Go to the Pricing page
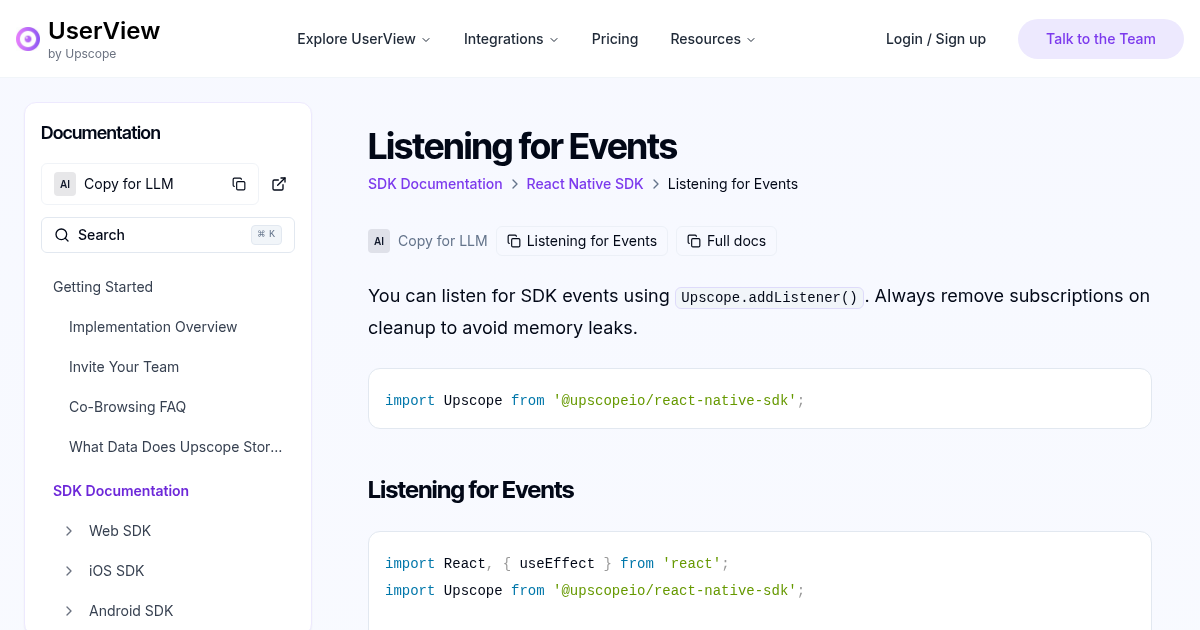The width and height of the screenshot is (1200, 630). click(x=615, y=39)
